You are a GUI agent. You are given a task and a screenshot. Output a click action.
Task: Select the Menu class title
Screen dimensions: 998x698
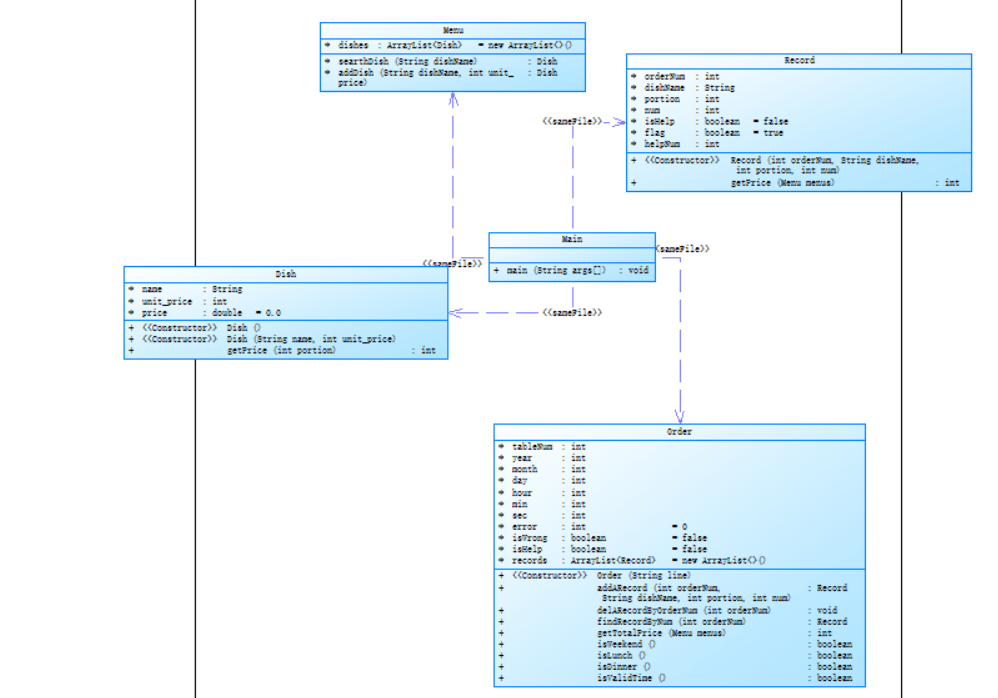[453, 30]
